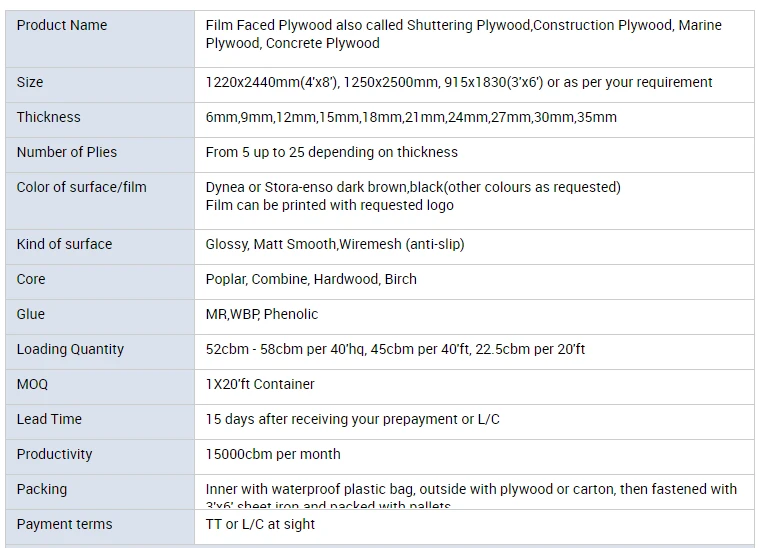Click the Payment terms TT or L/C value
The image size is (768, 548).
point(260,524)
